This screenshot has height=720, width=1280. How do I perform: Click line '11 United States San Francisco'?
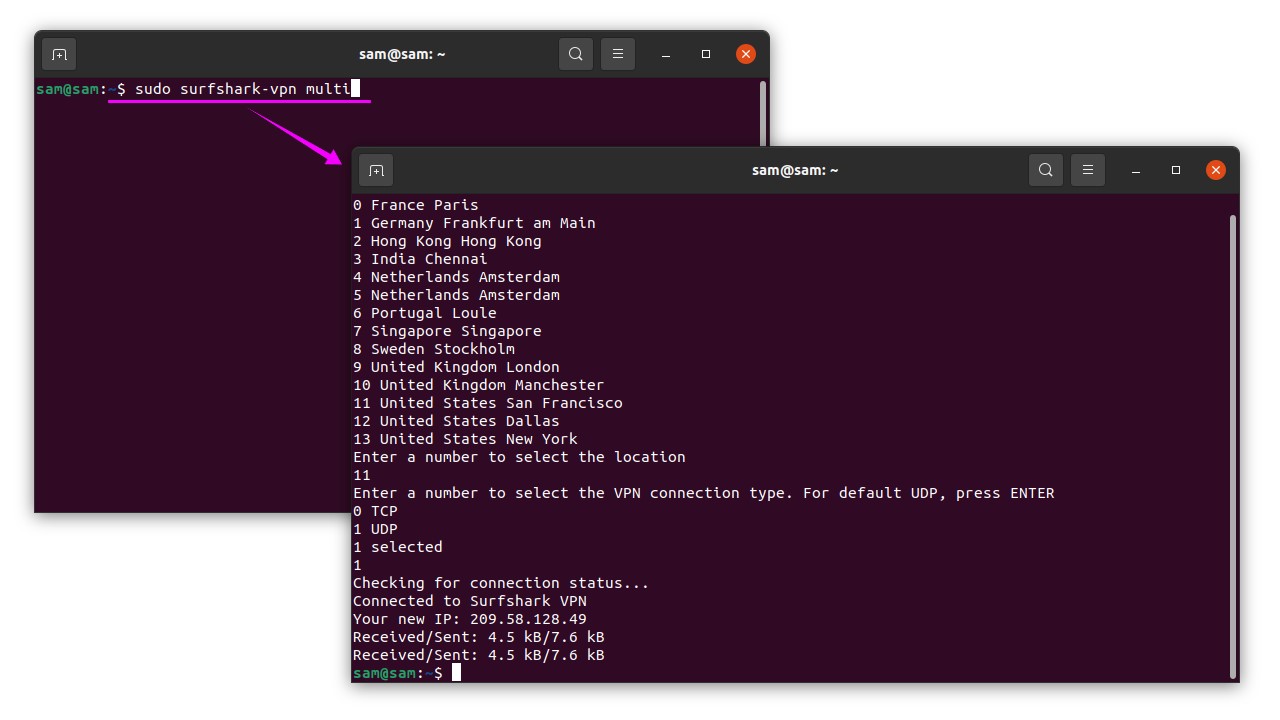tap(488, 403)
